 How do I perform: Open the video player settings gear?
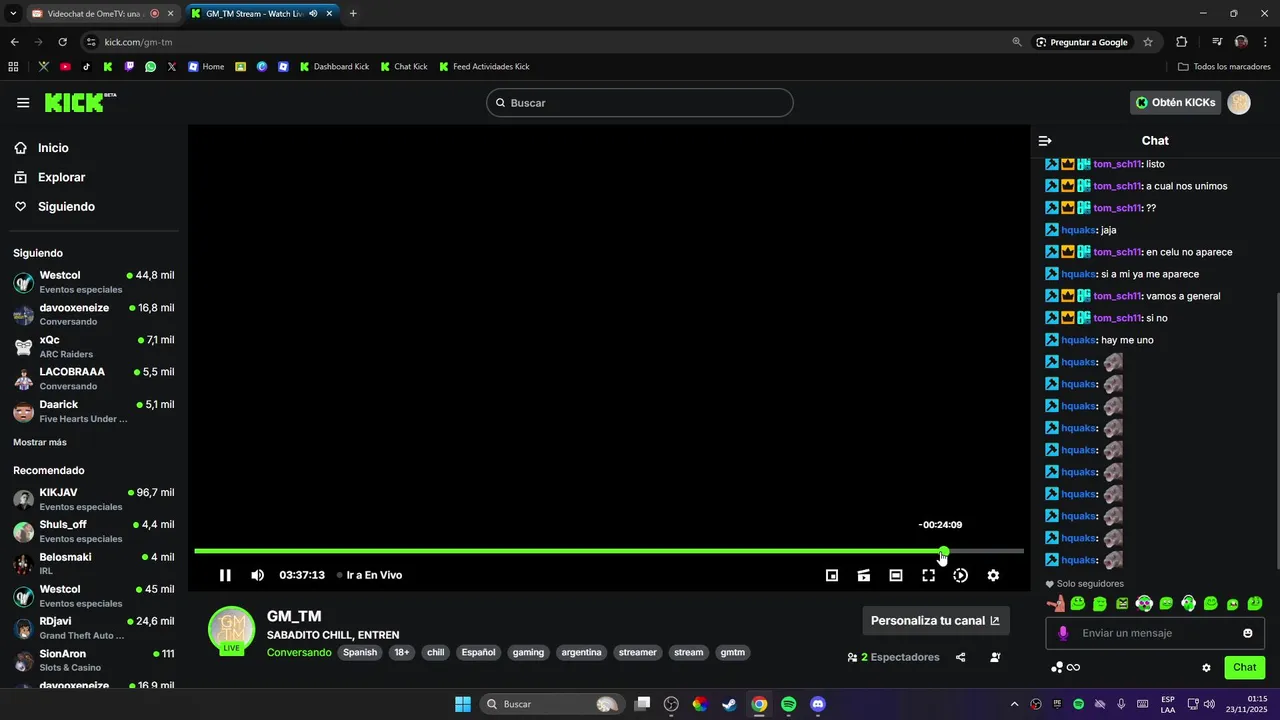[993, 575]
